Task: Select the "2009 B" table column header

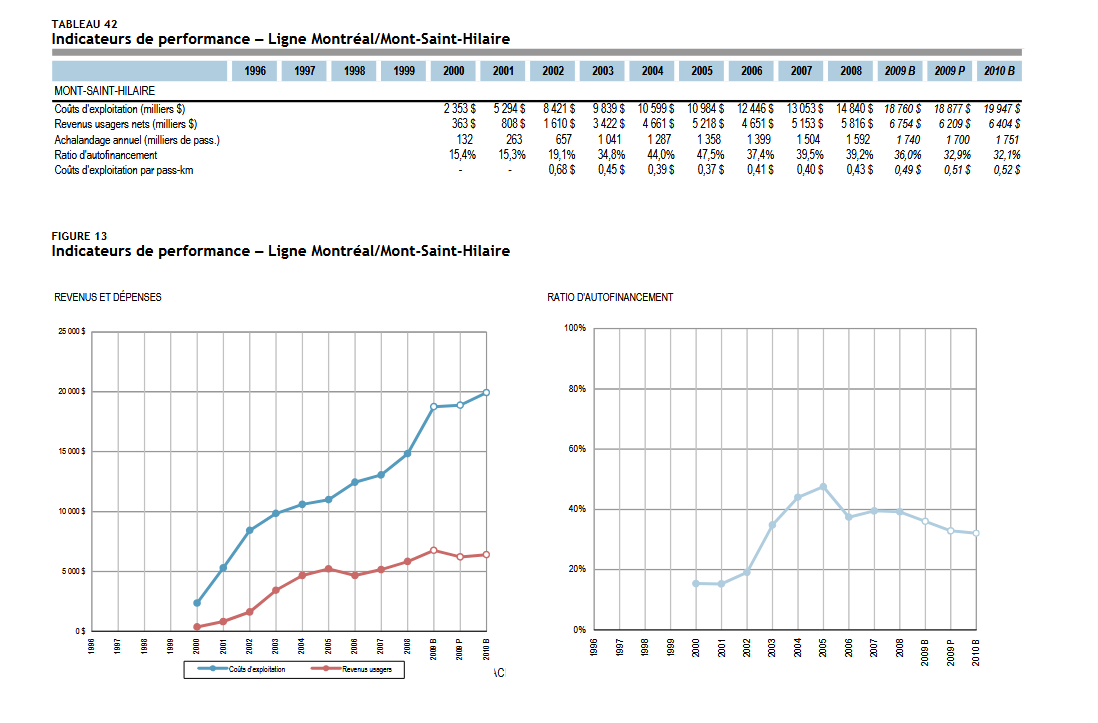Action: [x=900, y=71]
